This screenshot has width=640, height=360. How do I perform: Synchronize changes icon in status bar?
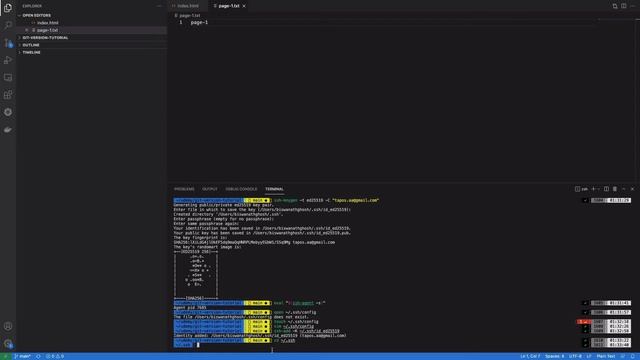point(38,356)
